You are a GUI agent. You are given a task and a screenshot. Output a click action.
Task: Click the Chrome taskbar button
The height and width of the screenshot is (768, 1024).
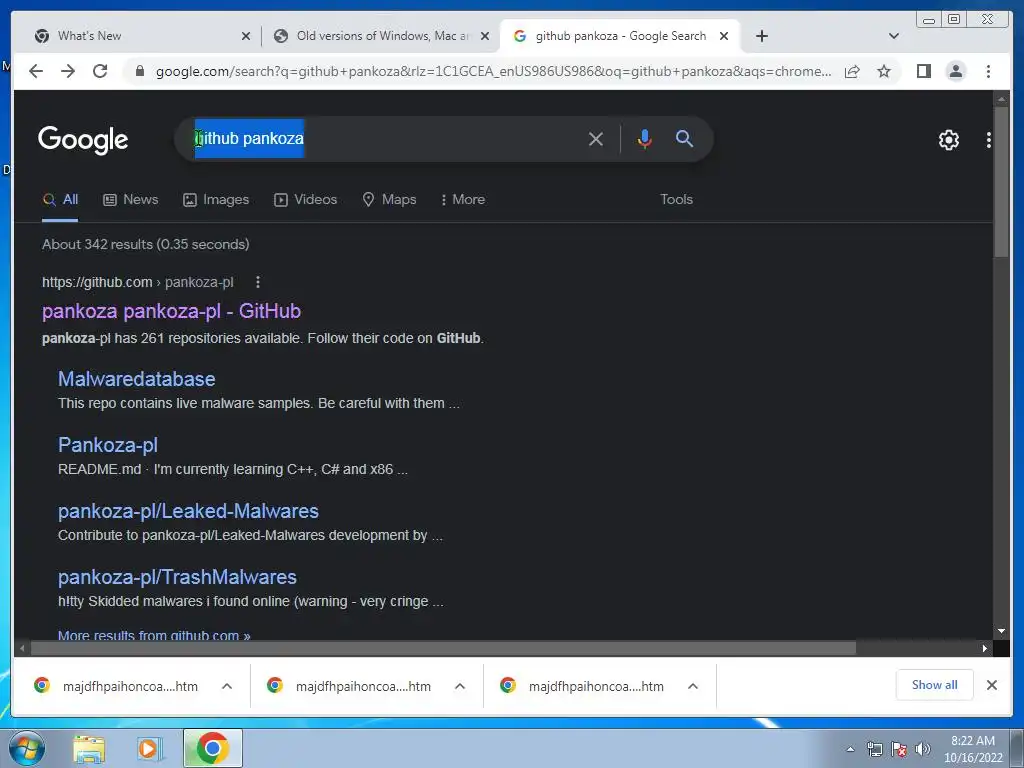tap(213, 748)
